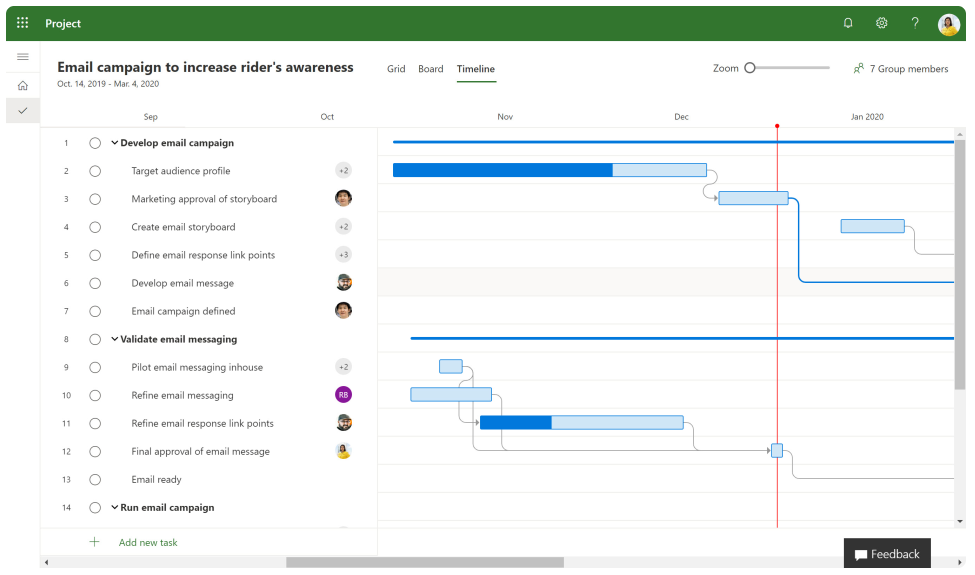Open assignee avatar for Refine email response link points
975x575 pixels.
[x=343, y=423]
